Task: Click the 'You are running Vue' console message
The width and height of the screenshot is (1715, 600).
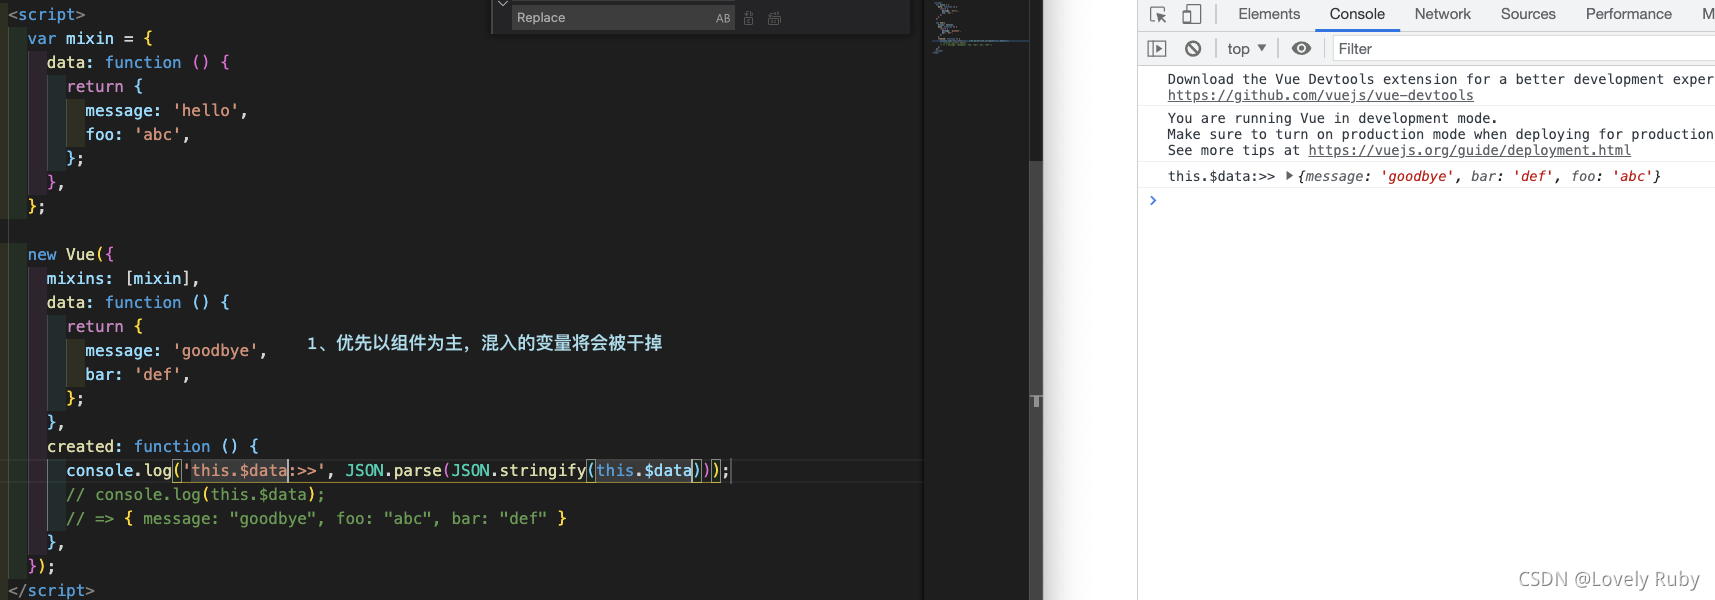Action: click(x=1332, y=118)
